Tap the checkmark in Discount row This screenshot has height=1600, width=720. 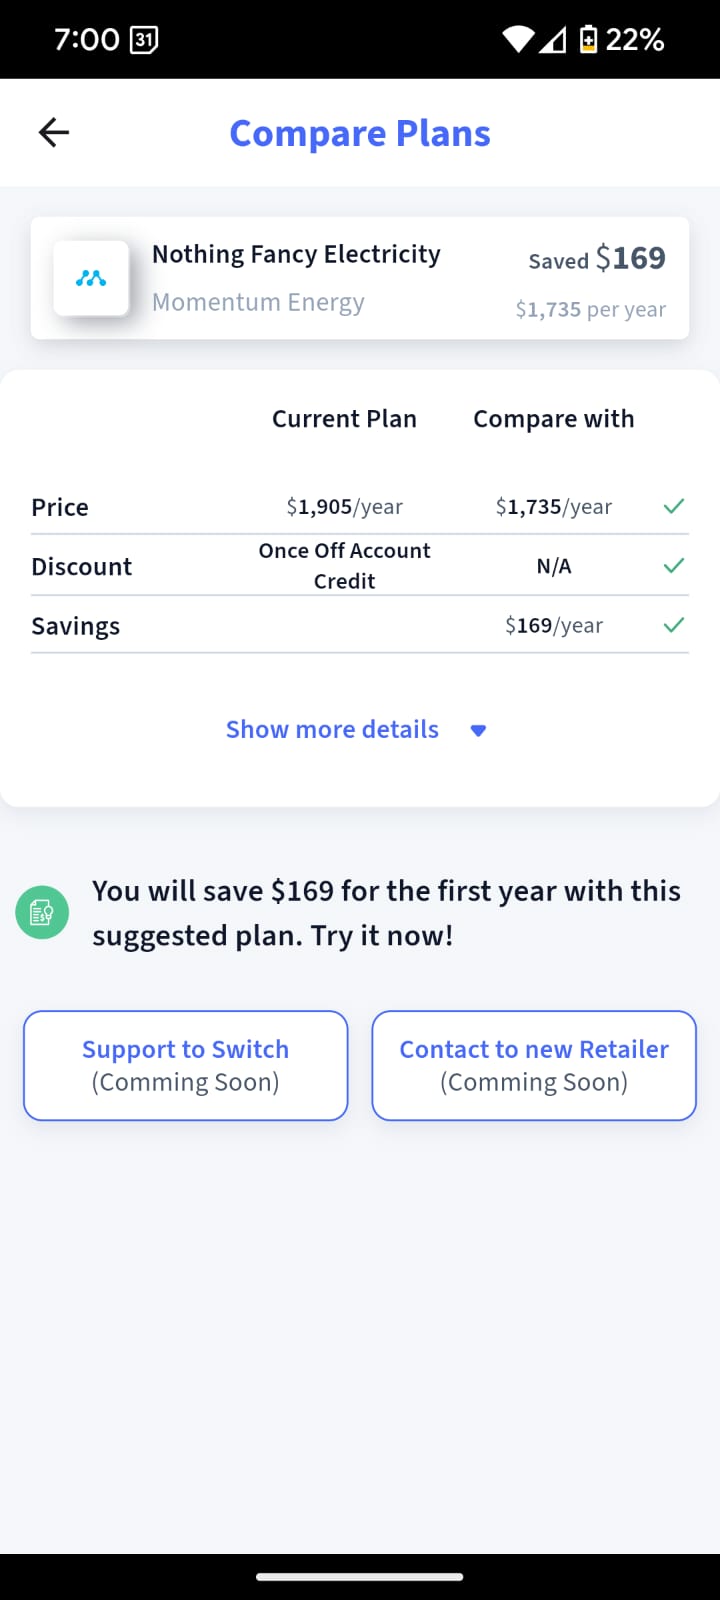tap(674, 566)
